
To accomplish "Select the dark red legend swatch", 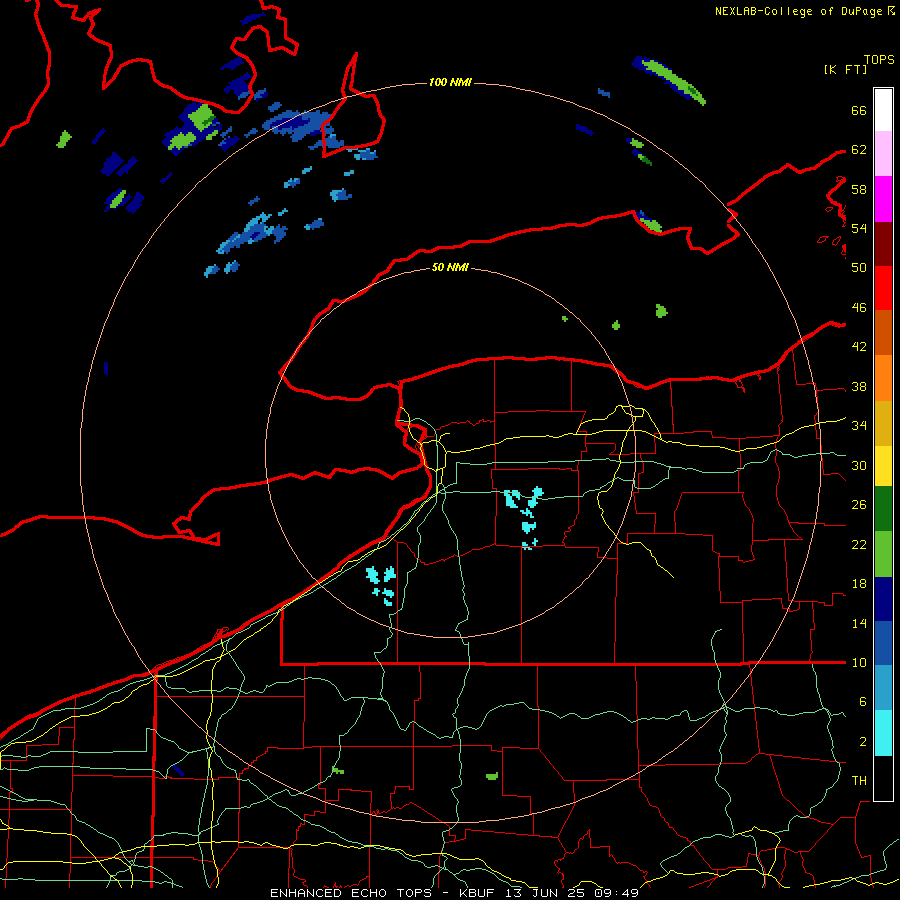I will (883, 243).
